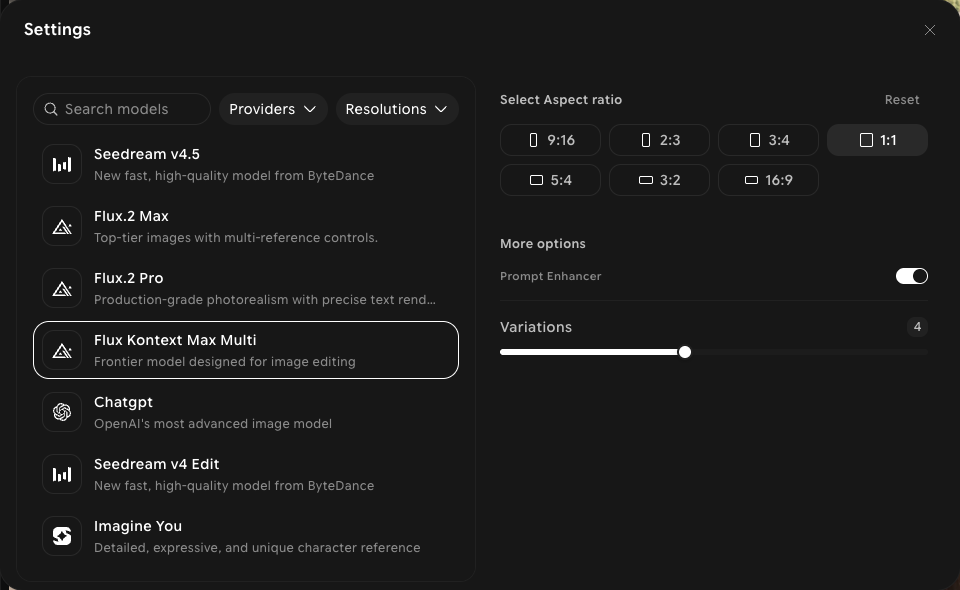Choose the Flux.2 Max model
The height and width of the screenshot is (590, 960).
coord(246,226)
